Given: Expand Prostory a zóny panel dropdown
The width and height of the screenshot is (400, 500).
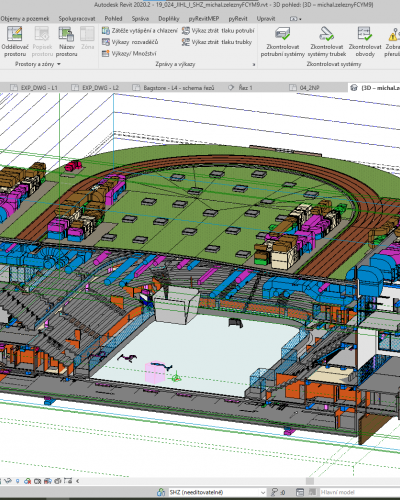Looking at the screenshot, I should pos(59,64).
